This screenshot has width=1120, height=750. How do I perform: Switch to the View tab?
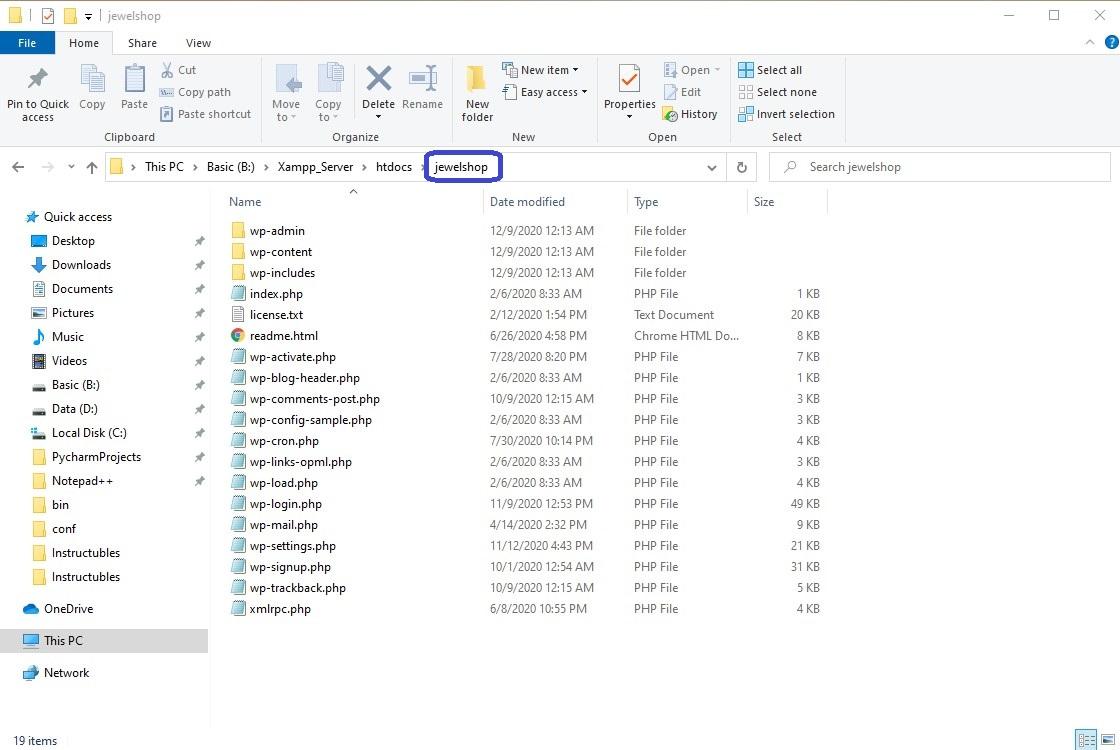coord(198,43)
